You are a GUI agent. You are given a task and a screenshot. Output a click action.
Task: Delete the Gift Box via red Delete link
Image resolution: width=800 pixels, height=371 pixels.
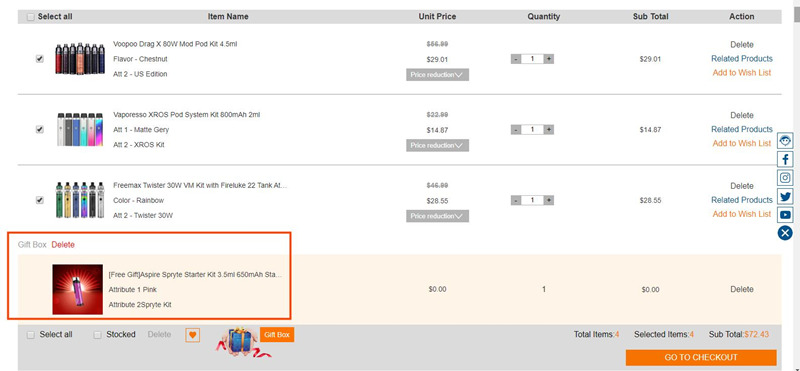coord(63,245)
